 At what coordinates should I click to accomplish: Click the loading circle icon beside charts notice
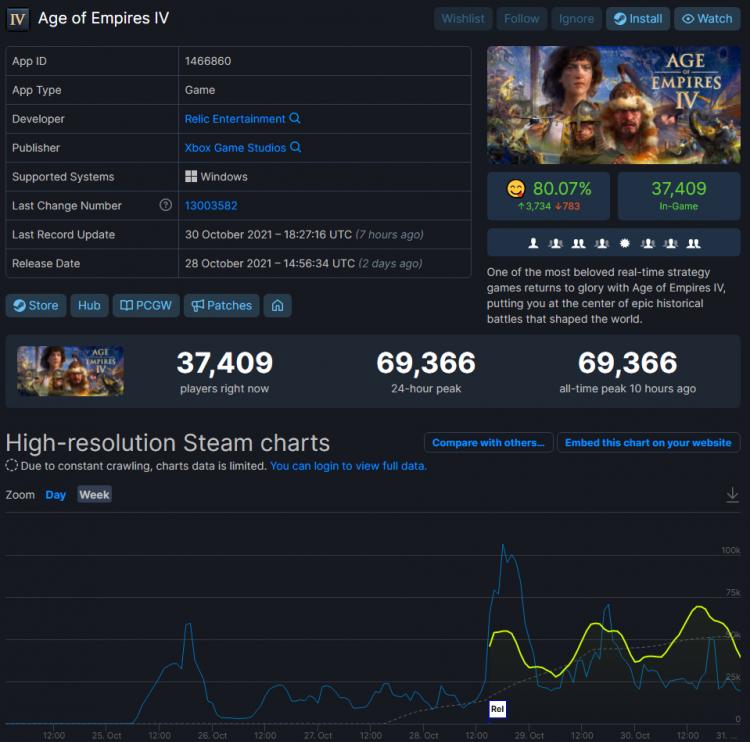11,465
